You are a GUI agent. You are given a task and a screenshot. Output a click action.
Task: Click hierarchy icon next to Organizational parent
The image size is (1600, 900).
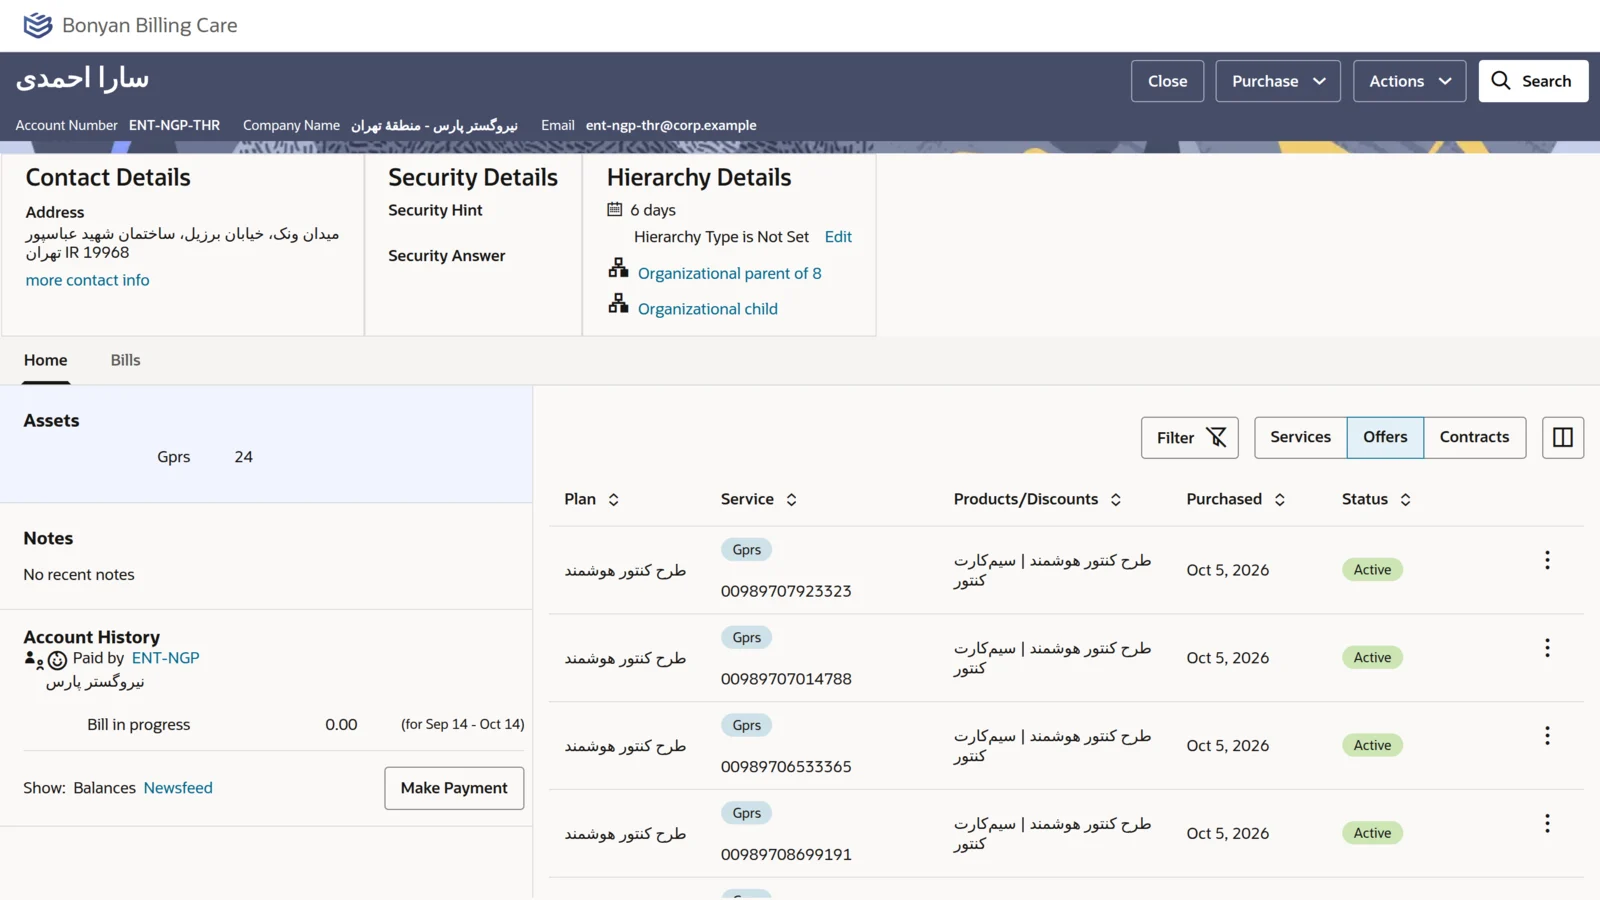(618, 268)
